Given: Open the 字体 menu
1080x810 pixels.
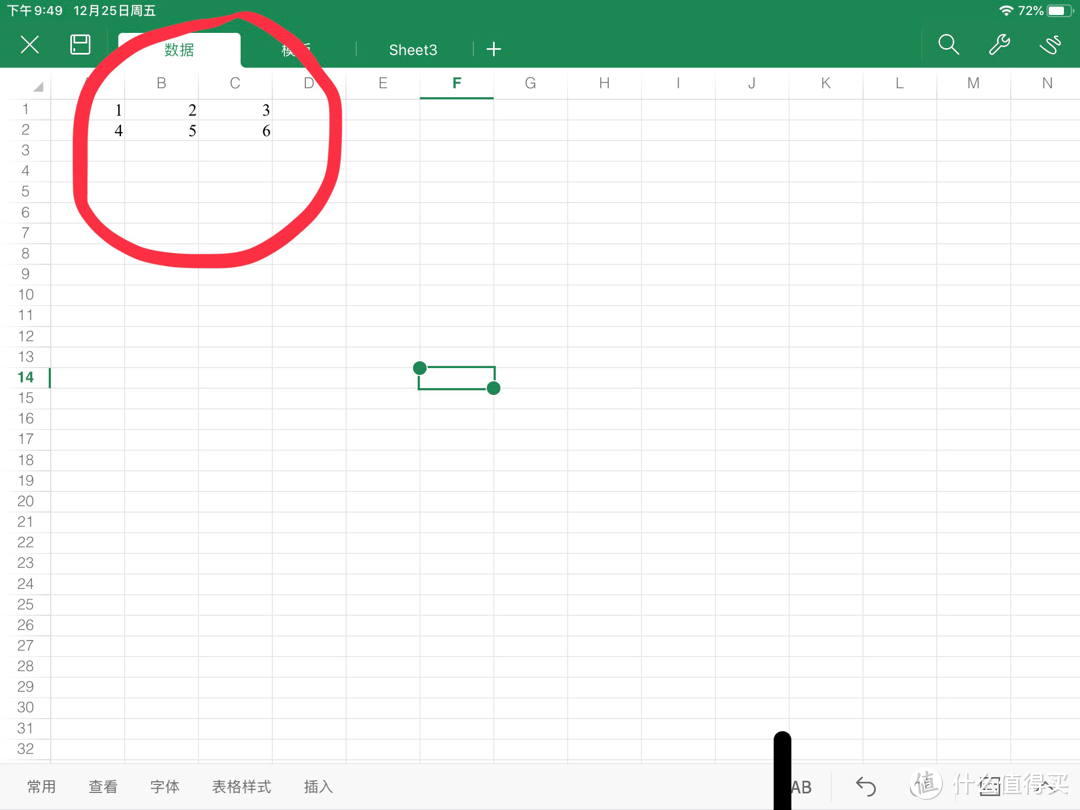Looking at the screenshot, I should click(x=165, y=787).
